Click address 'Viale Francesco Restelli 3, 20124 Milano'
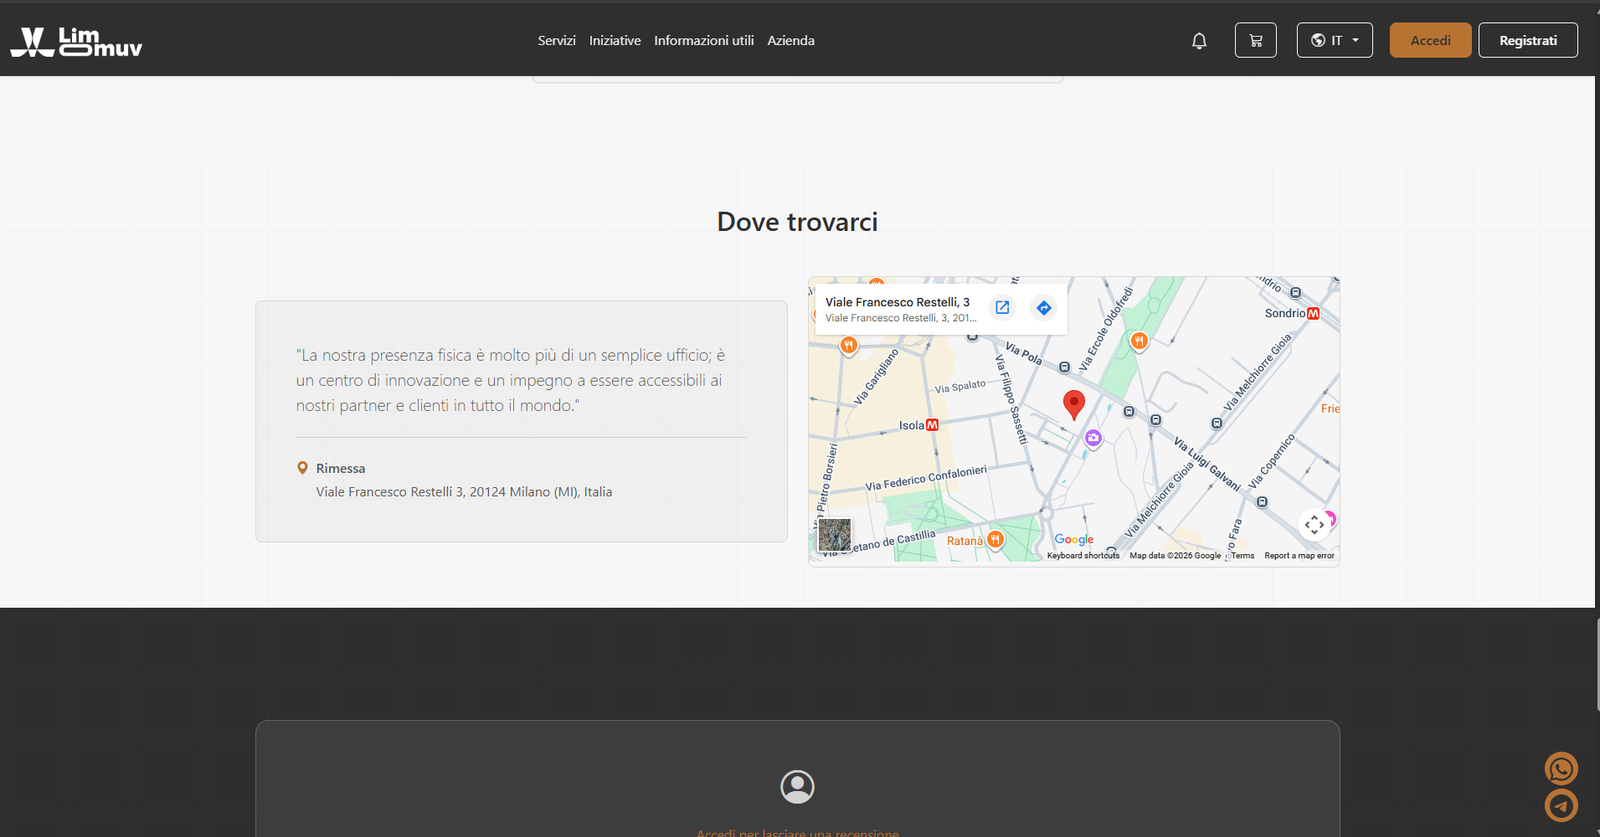This screenshot has width=1600, height=837. pyautogui.click(x=464, y=492)
